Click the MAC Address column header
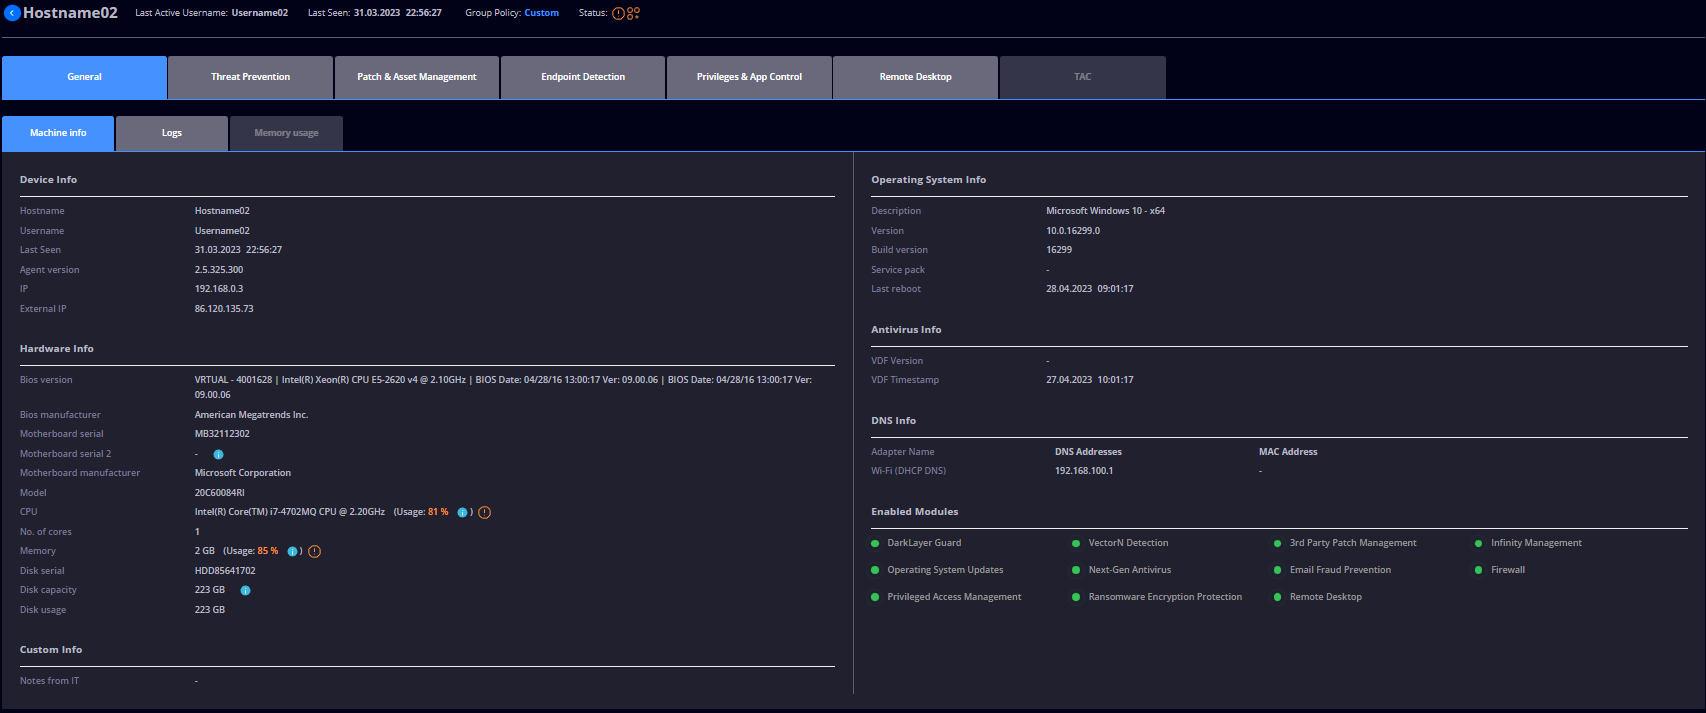Screen dimensions: 1706x713 (x=1288, y=452)
